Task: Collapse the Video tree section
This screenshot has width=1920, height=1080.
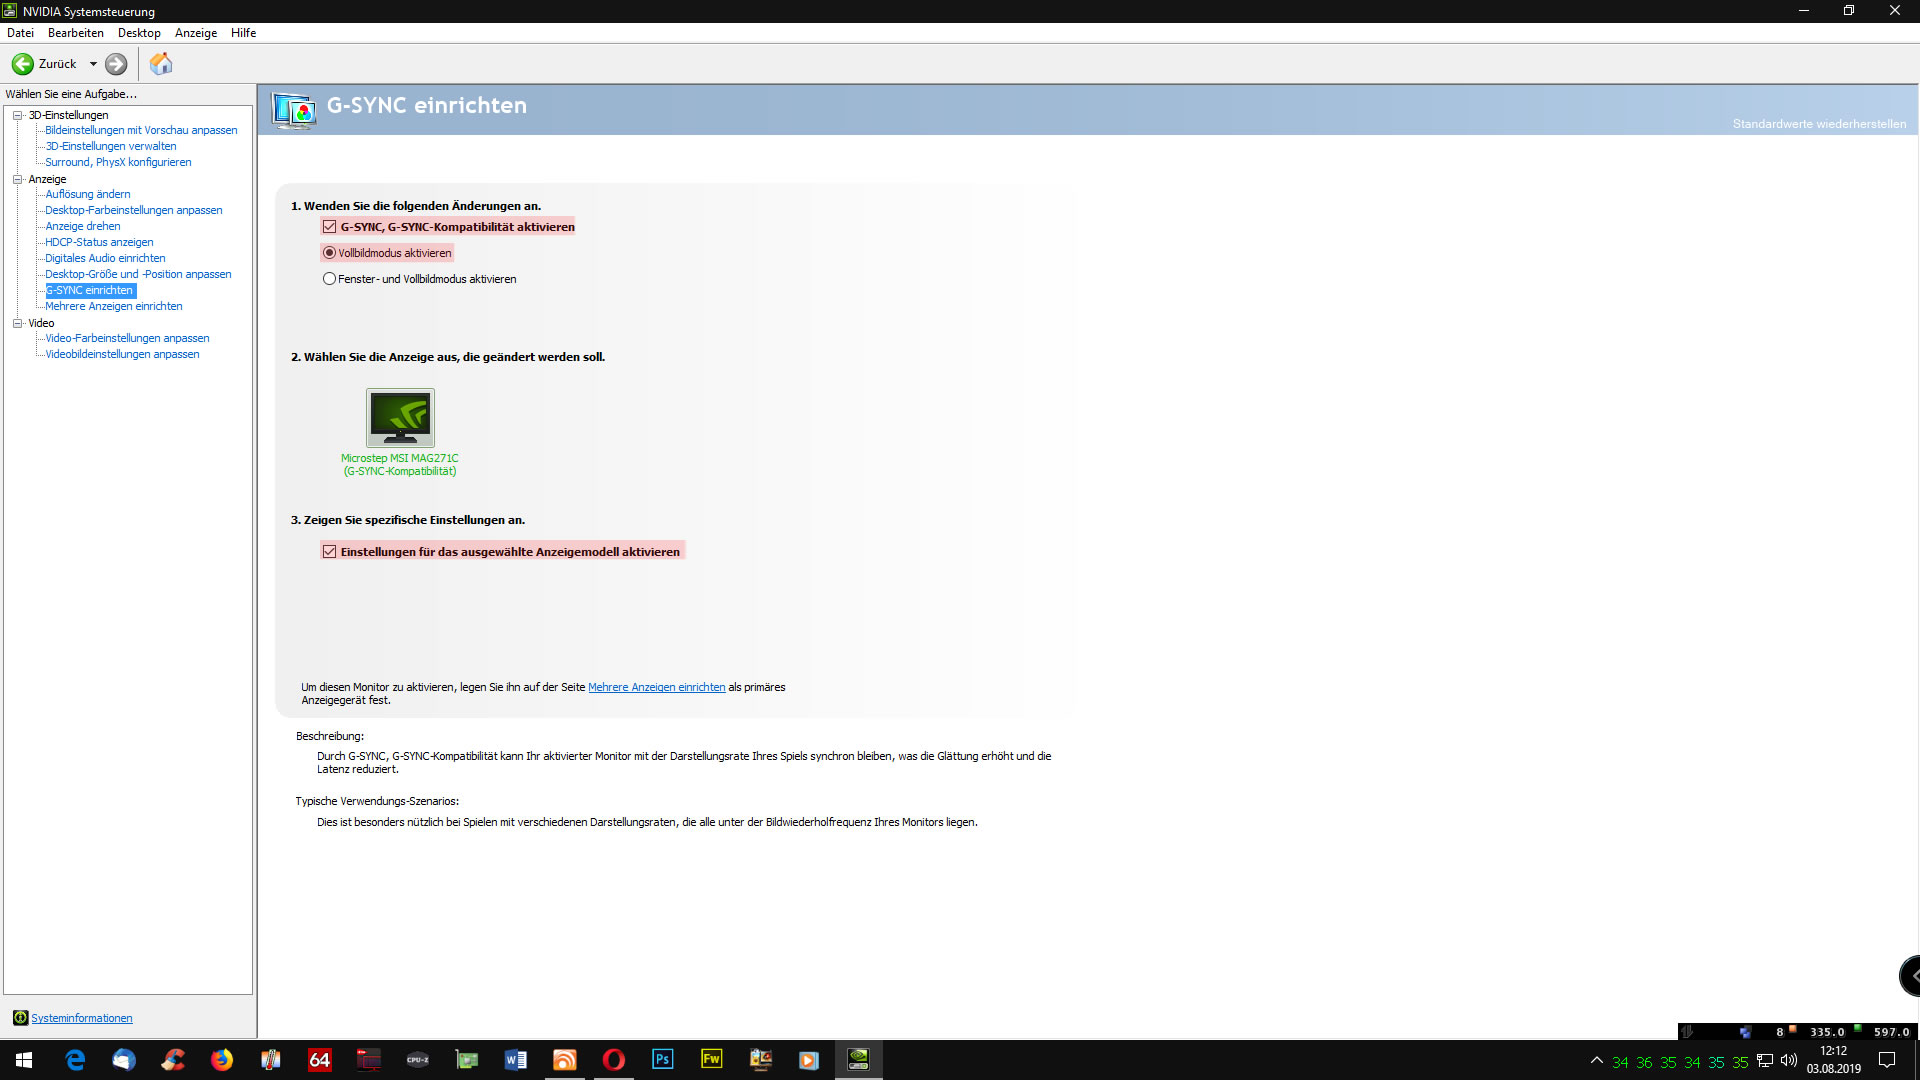Action: click(x=17, y=323)
